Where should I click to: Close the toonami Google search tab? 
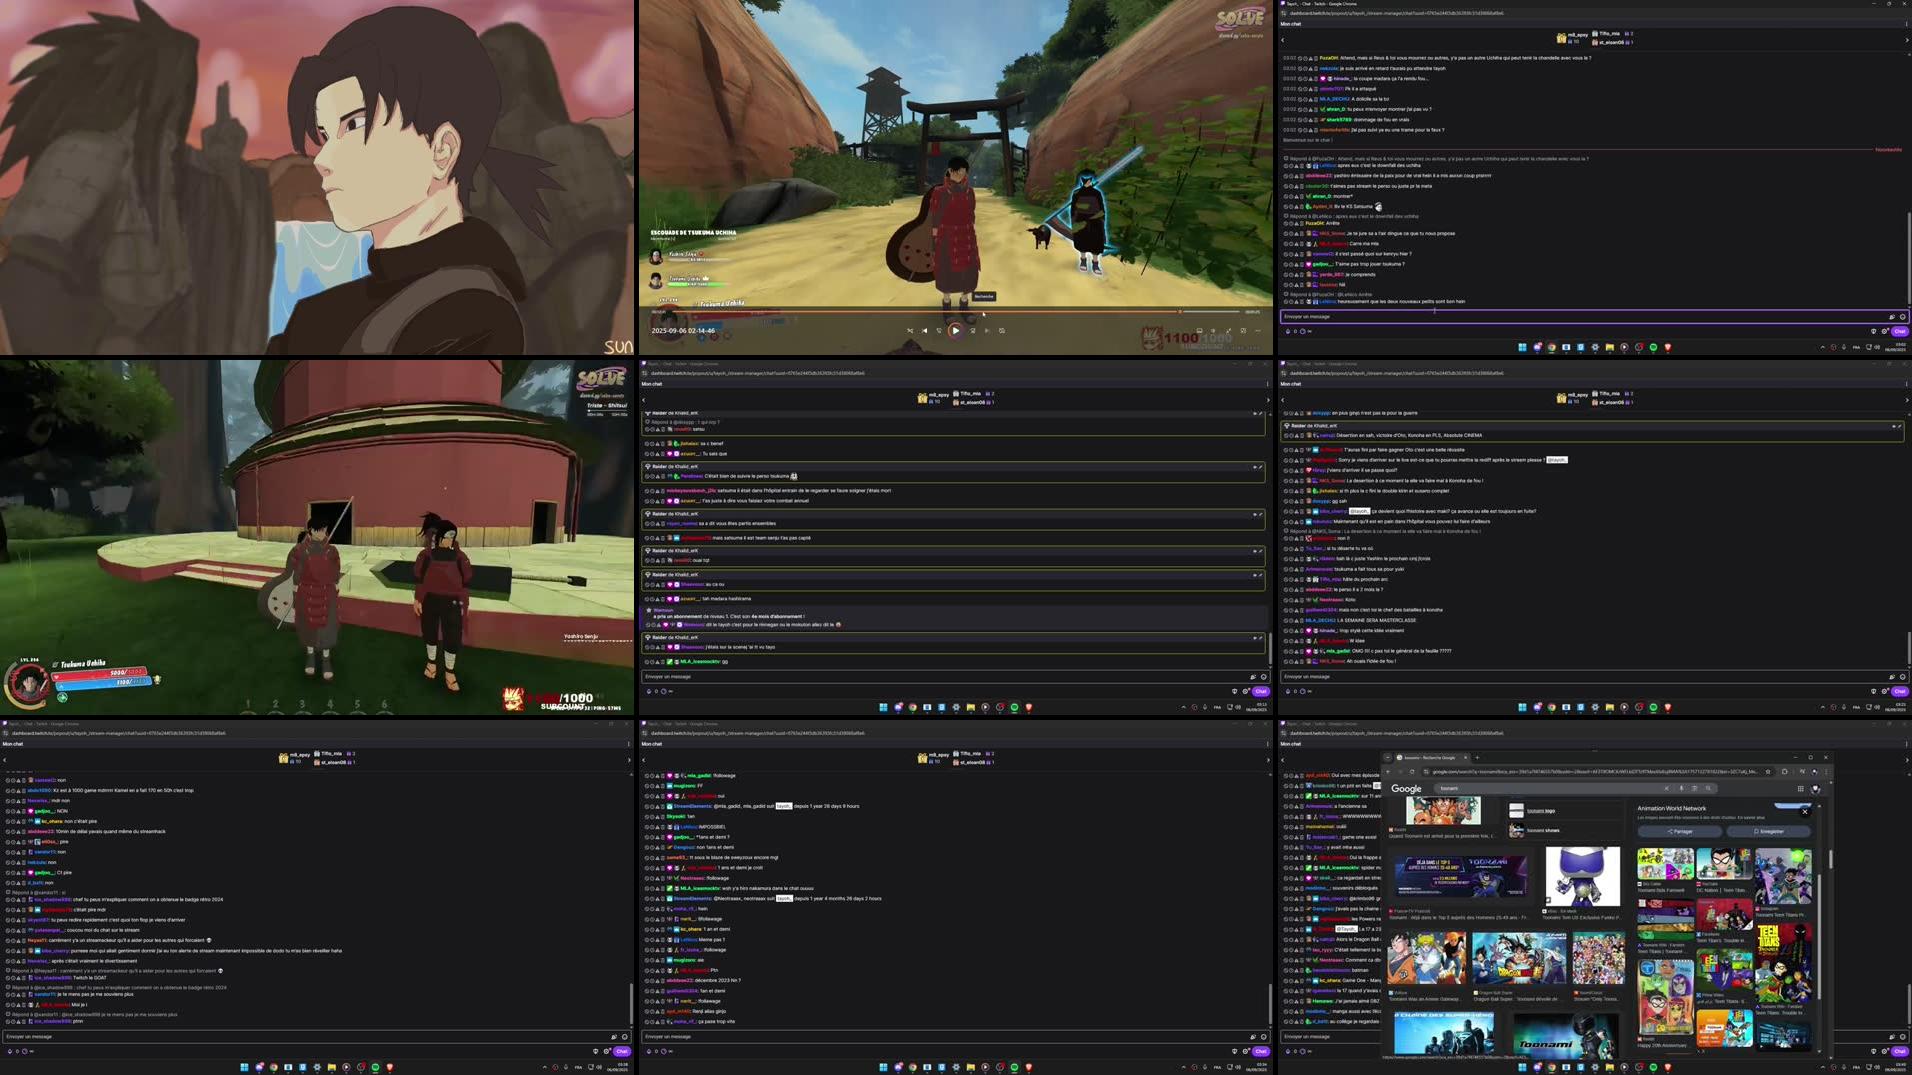click(x=1465, y=758)
